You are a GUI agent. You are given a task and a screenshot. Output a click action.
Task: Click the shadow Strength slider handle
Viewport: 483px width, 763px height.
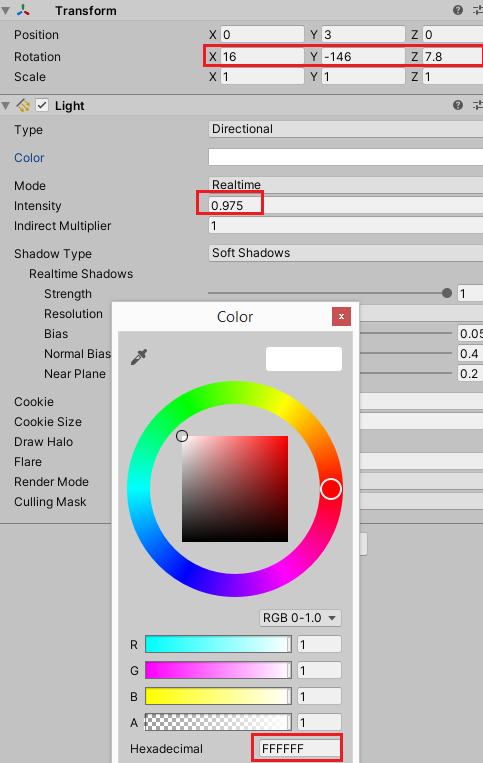[x=447, y=293]
